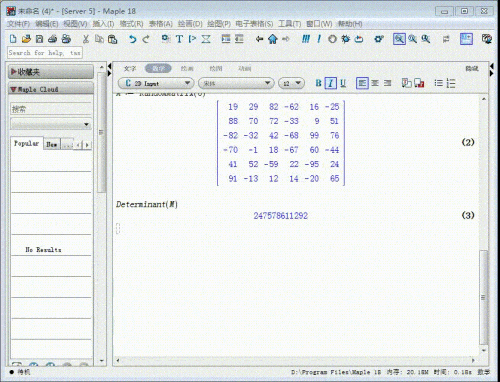Click the 文字 mode button
This screenshot has height=382, width=500.
[130, 68]
